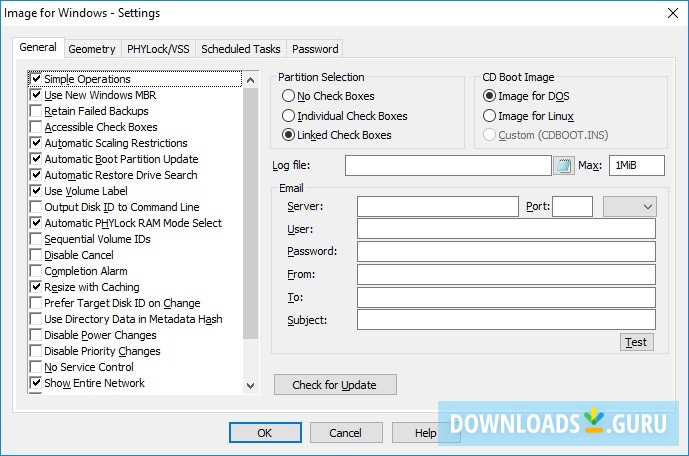Close the Settings dialog window
The image size is (689, 456).
(672, 13)
